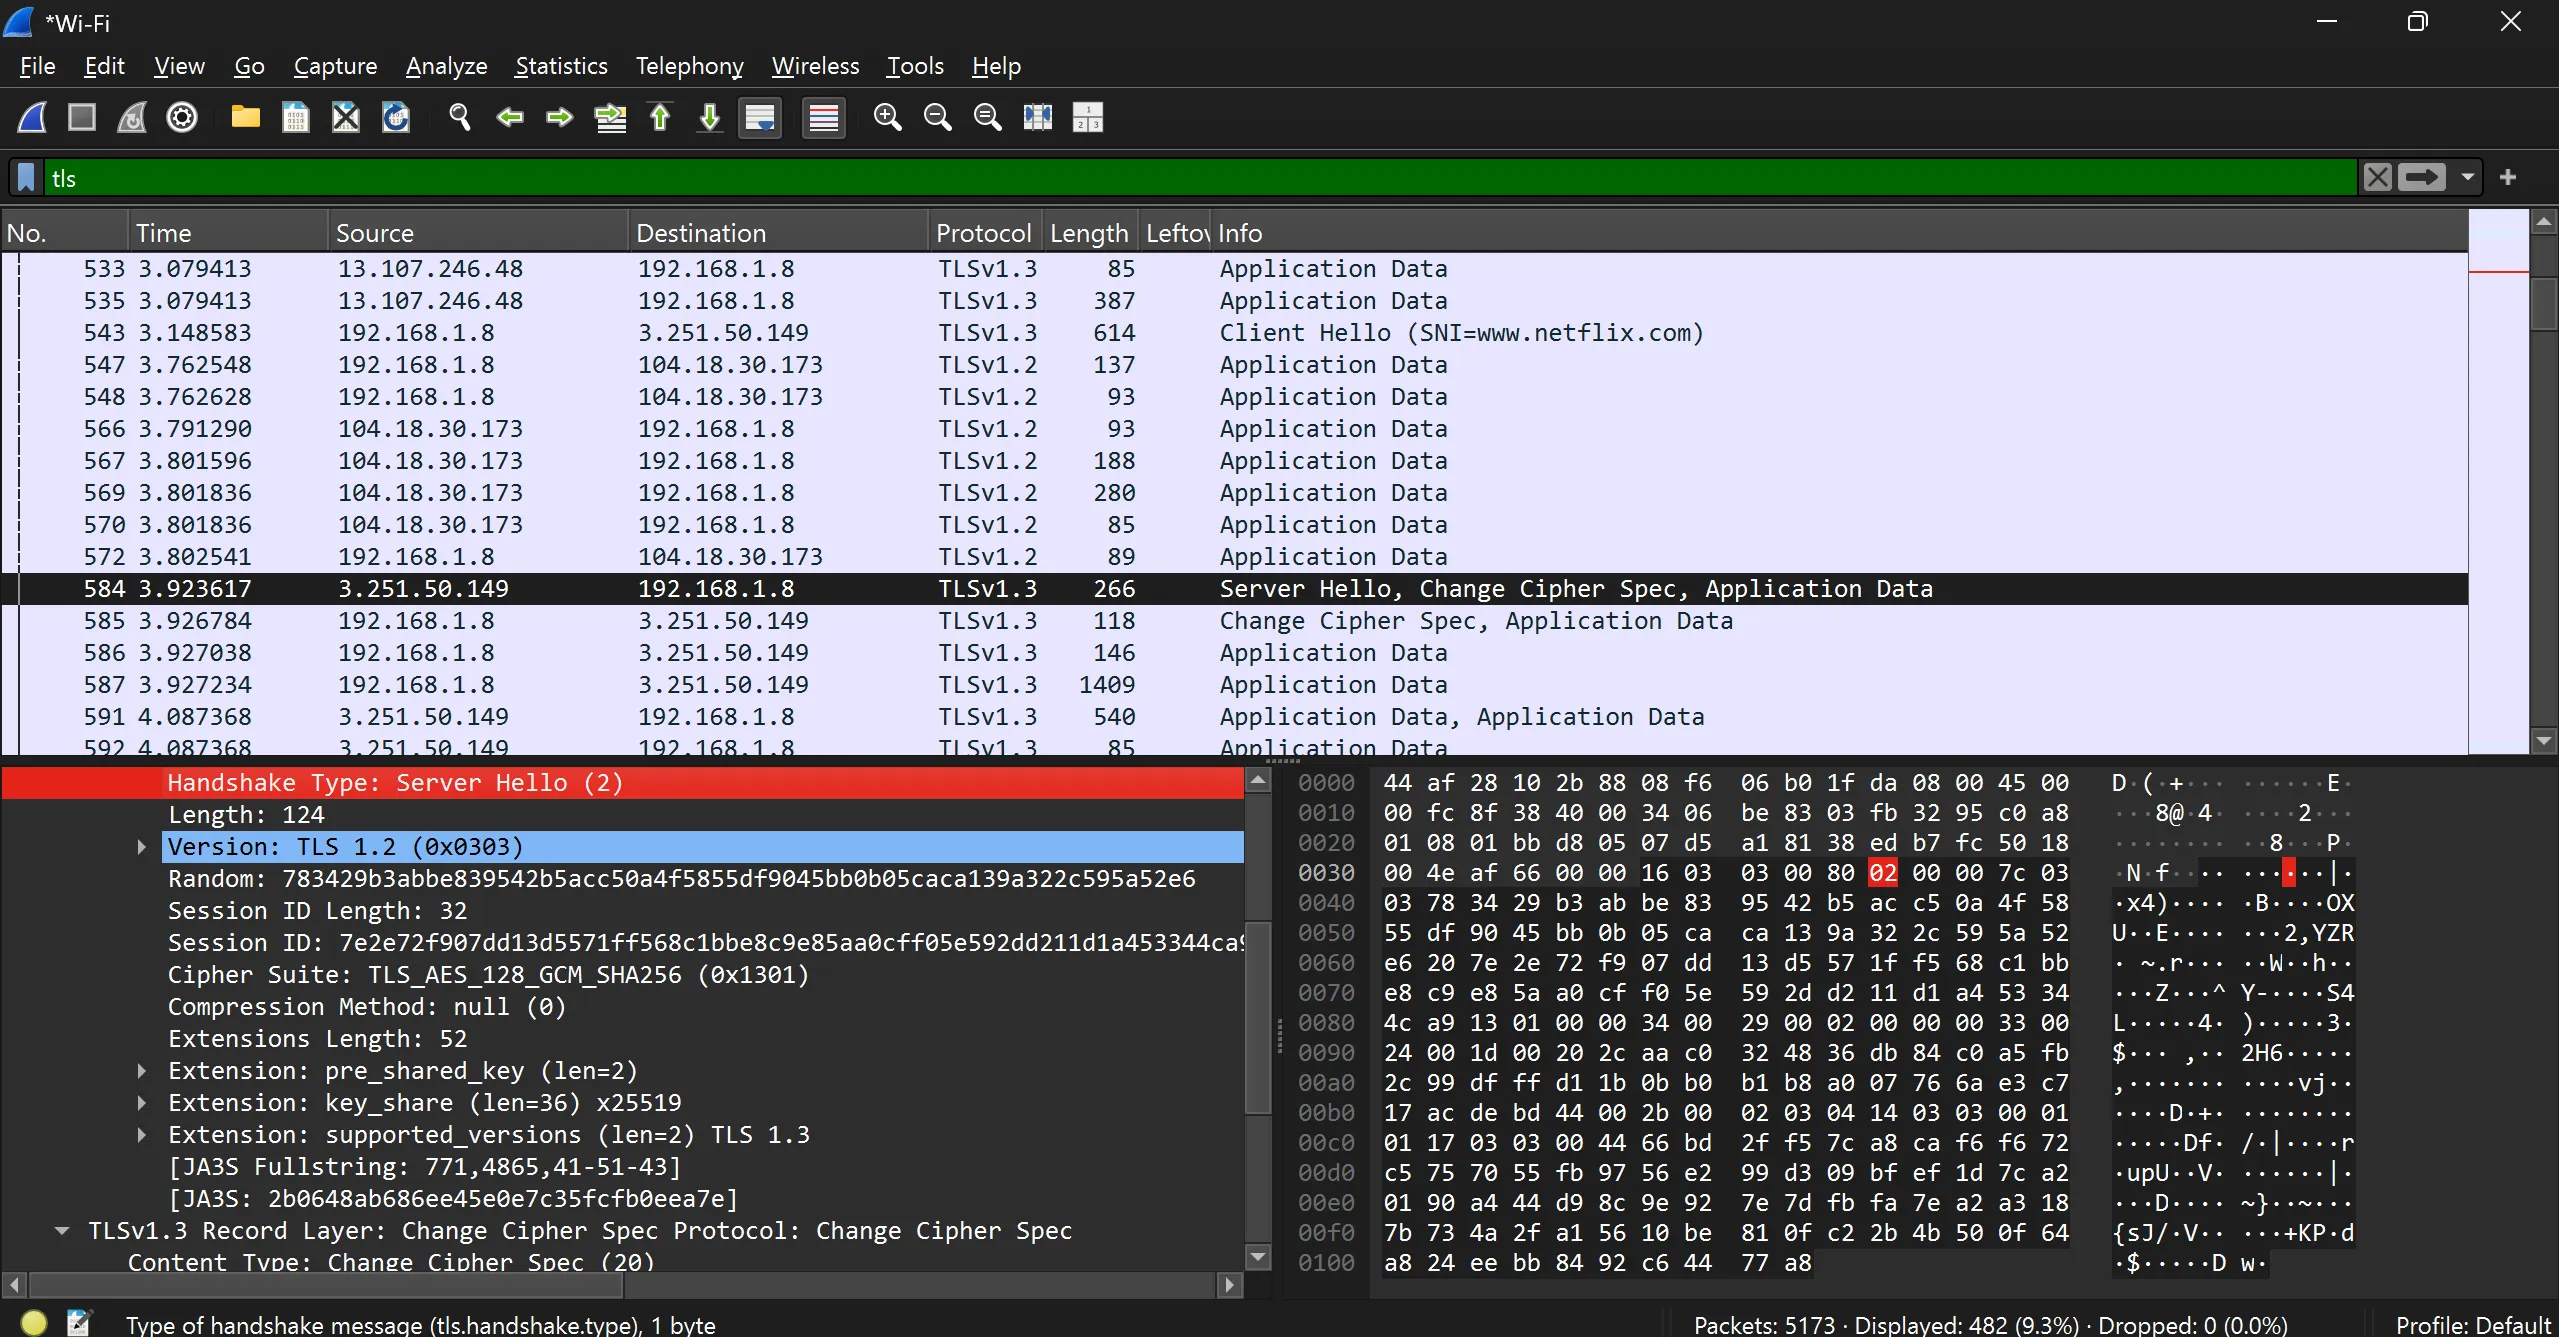Clear the display filter with X button

pos(2377,178)
